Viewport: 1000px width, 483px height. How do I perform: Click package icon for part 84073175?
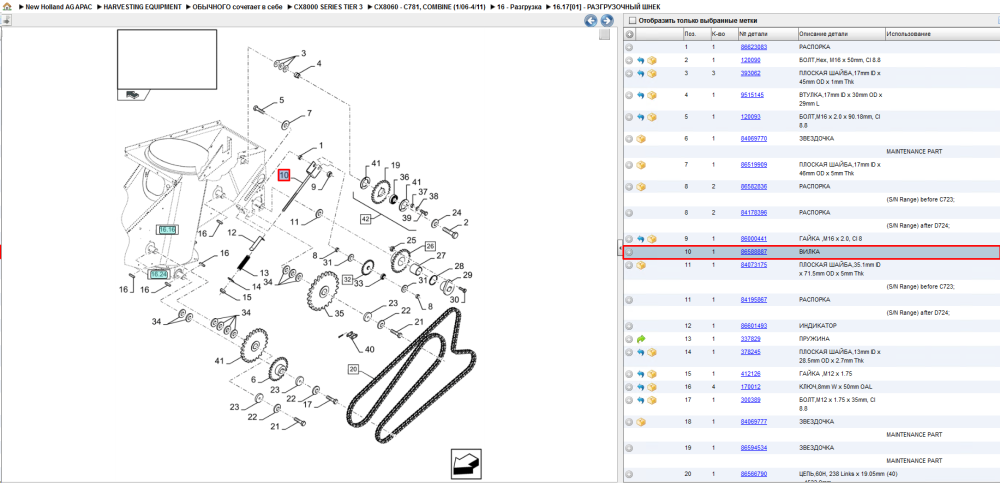tap(641, 265)
